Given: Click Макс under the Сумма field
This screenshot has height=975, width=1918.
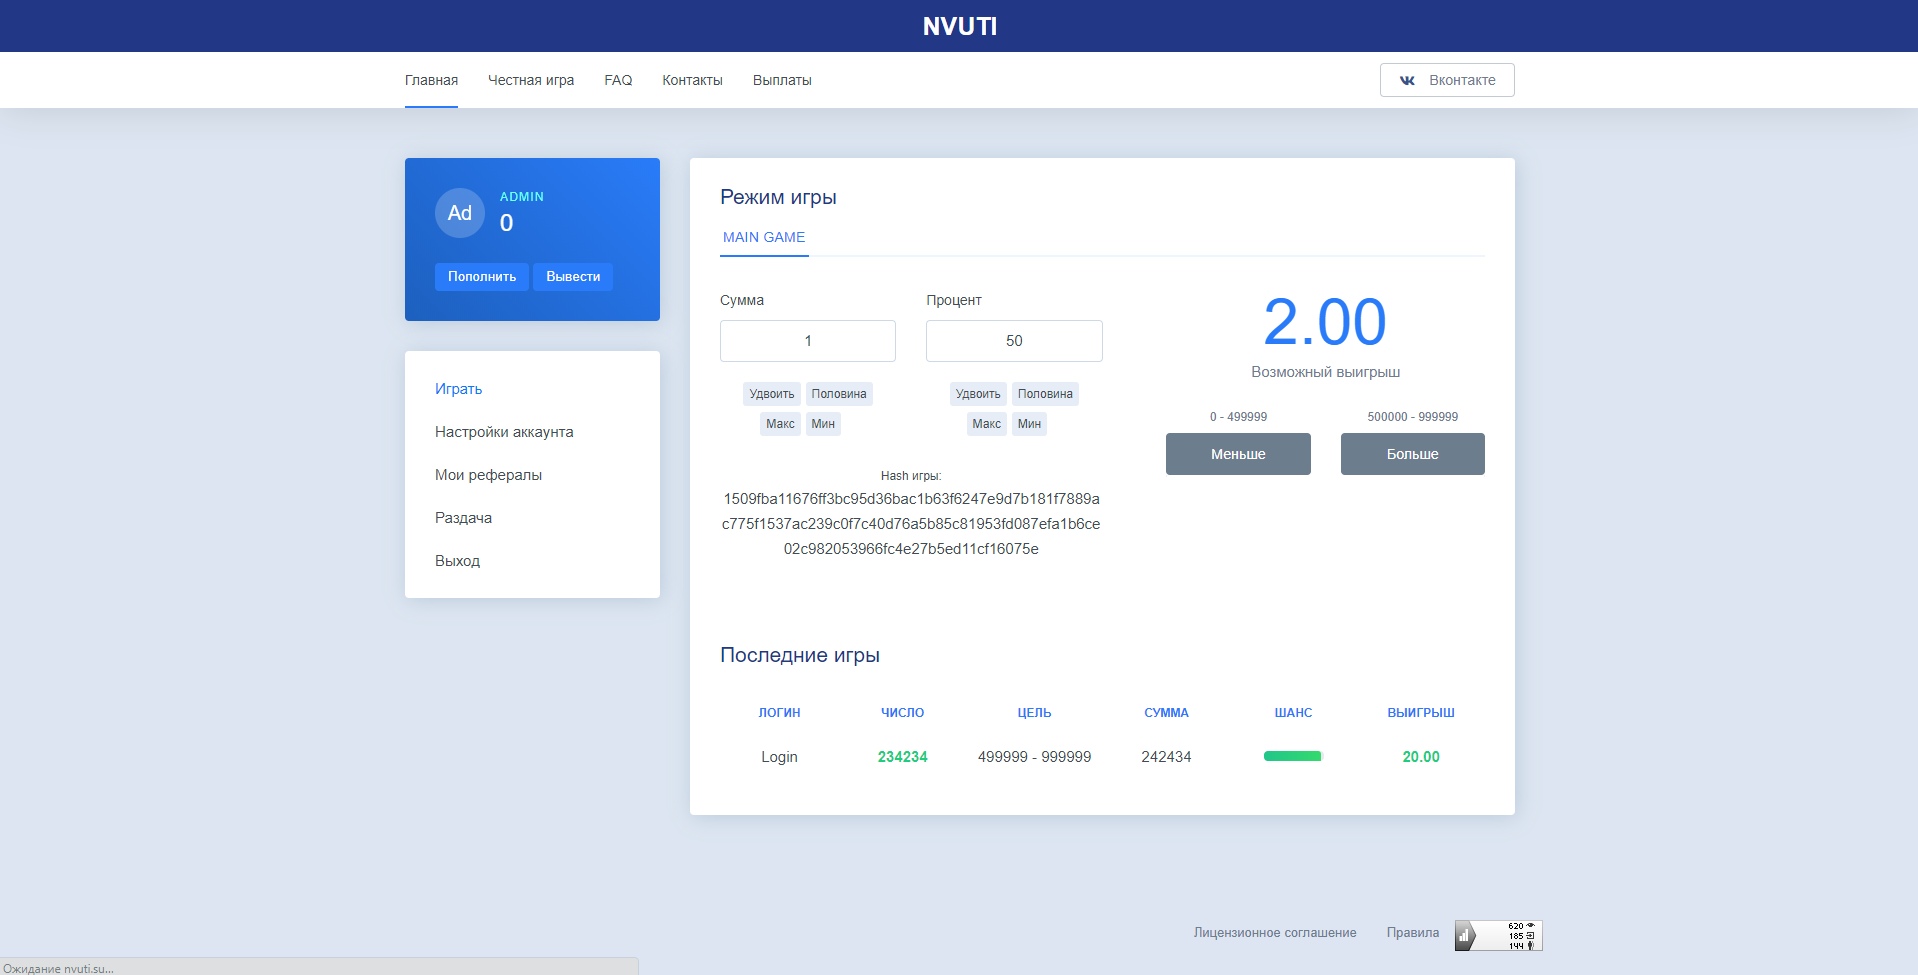Looking at the screenshot, I should [x=780, y=424].
